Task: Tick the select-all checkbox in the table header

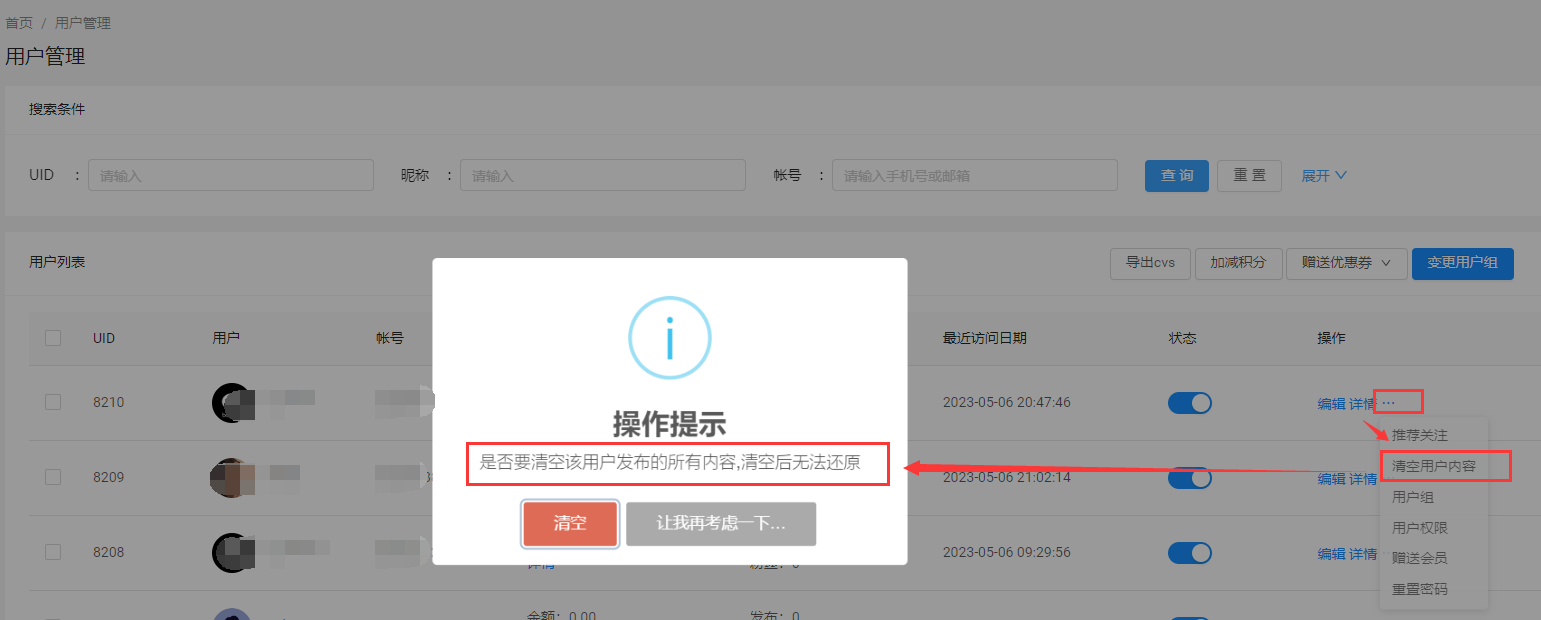Action: pos(53,339)
